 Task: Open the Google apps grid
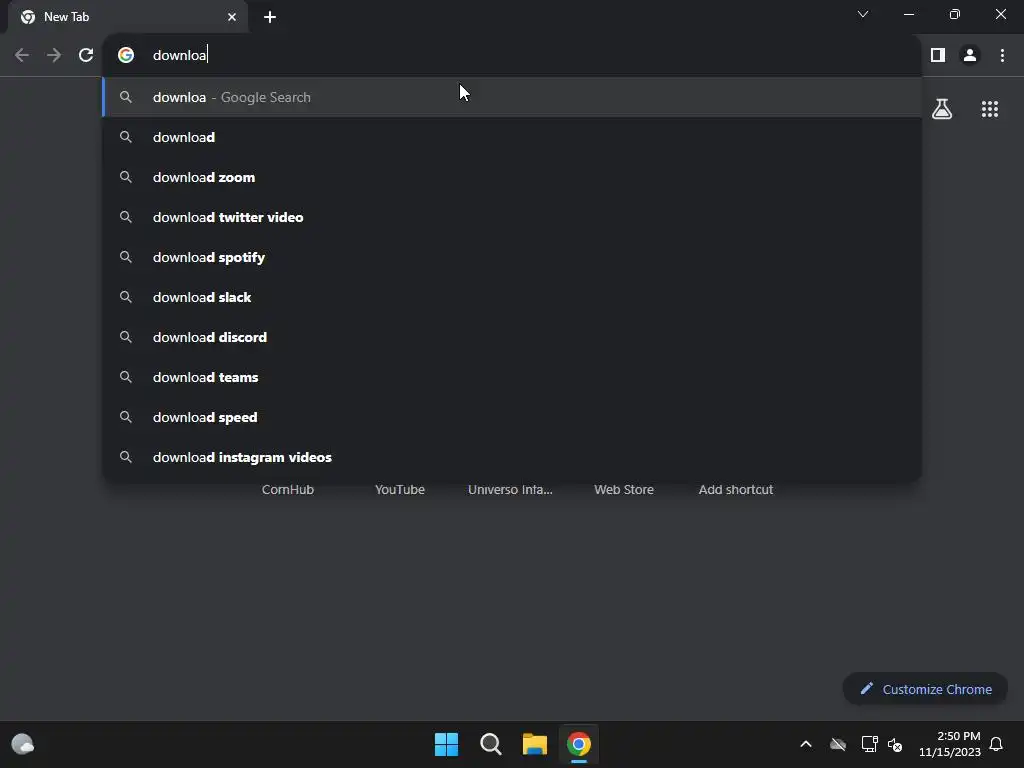click(x=990, y=108)
